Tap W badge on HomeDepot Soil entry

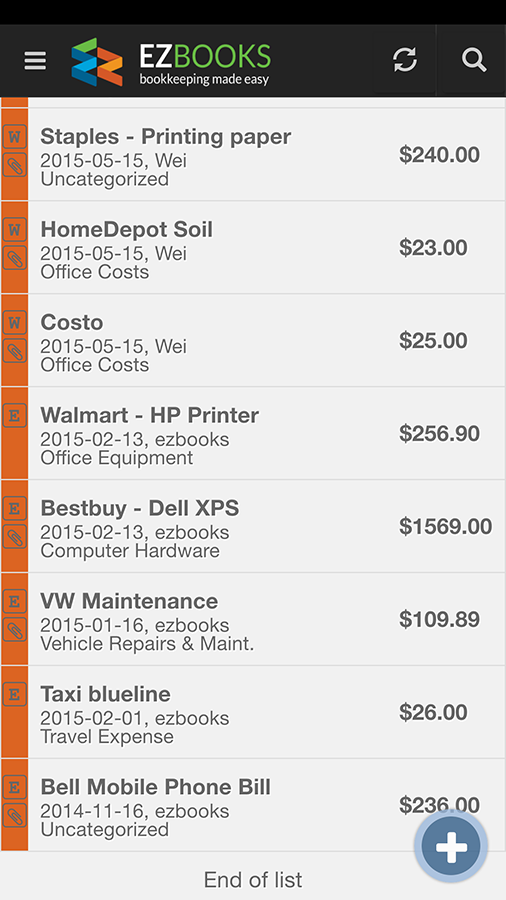[x=15, y=230]
